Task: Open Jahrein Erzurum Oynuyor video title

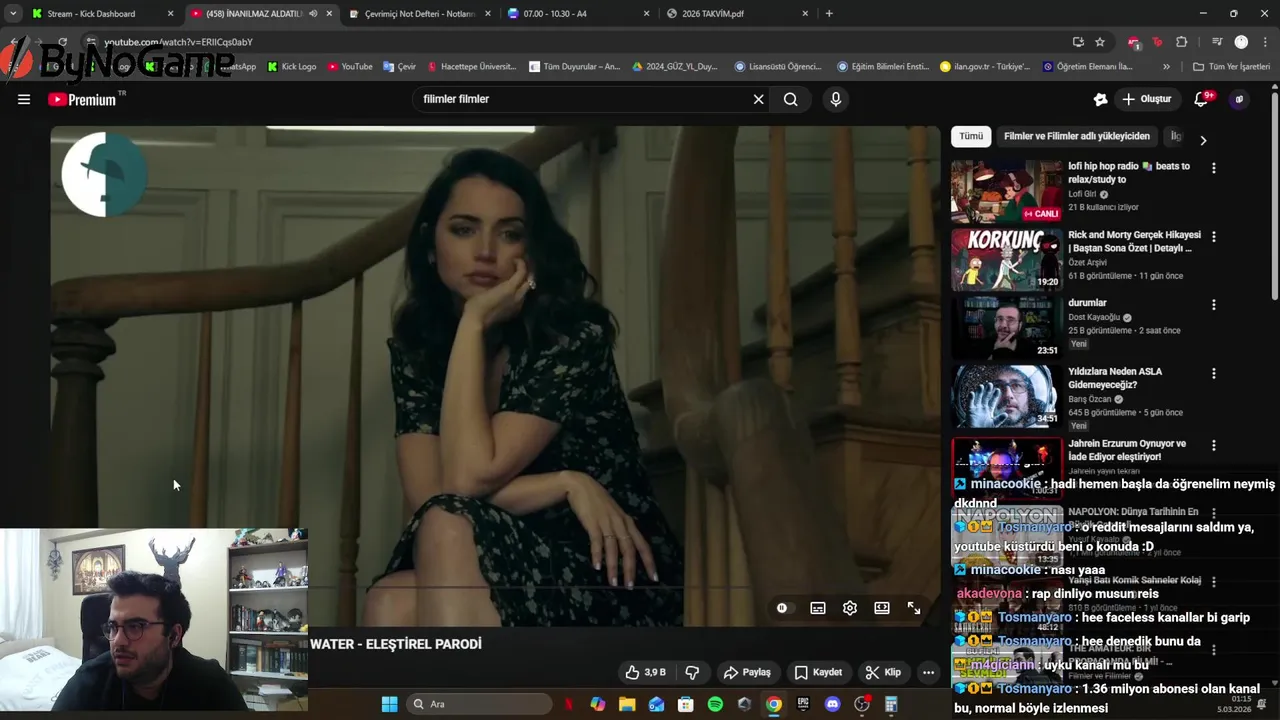Action: click(x=1127, y=450)
